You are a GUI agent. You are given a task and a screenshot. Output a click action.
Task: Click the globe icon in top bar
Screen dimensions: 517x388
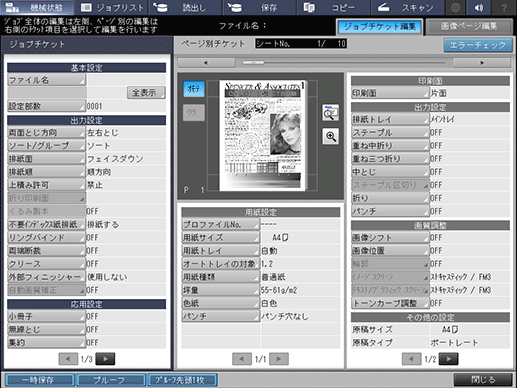(x=456, y=7)
